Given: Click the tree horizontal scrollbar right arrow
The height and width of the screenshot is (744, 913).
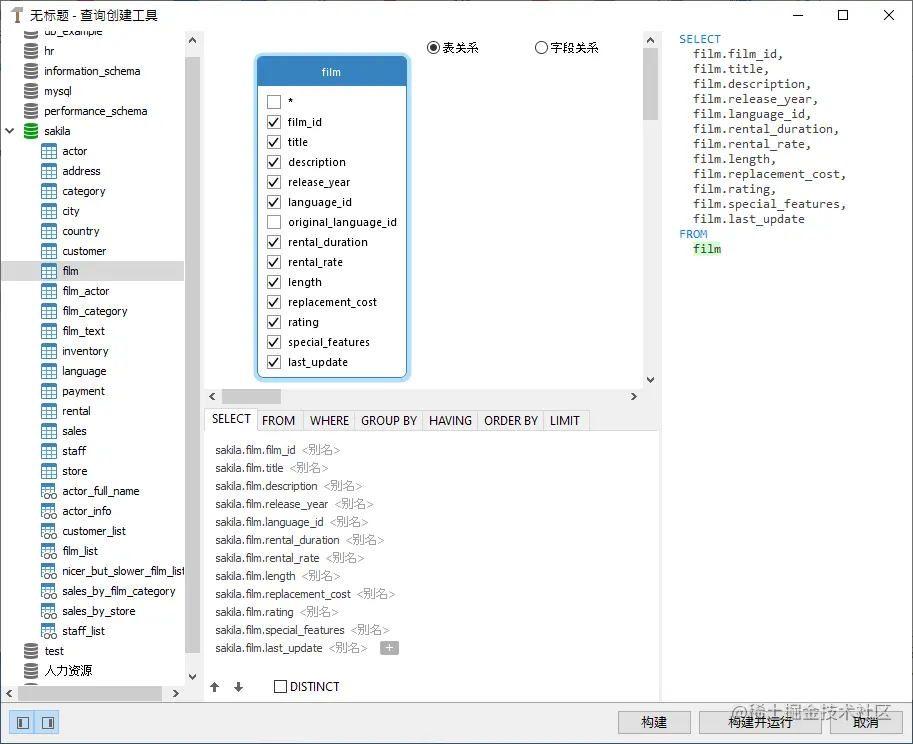Looking at the screenshot, I should [x=175, y=693].
